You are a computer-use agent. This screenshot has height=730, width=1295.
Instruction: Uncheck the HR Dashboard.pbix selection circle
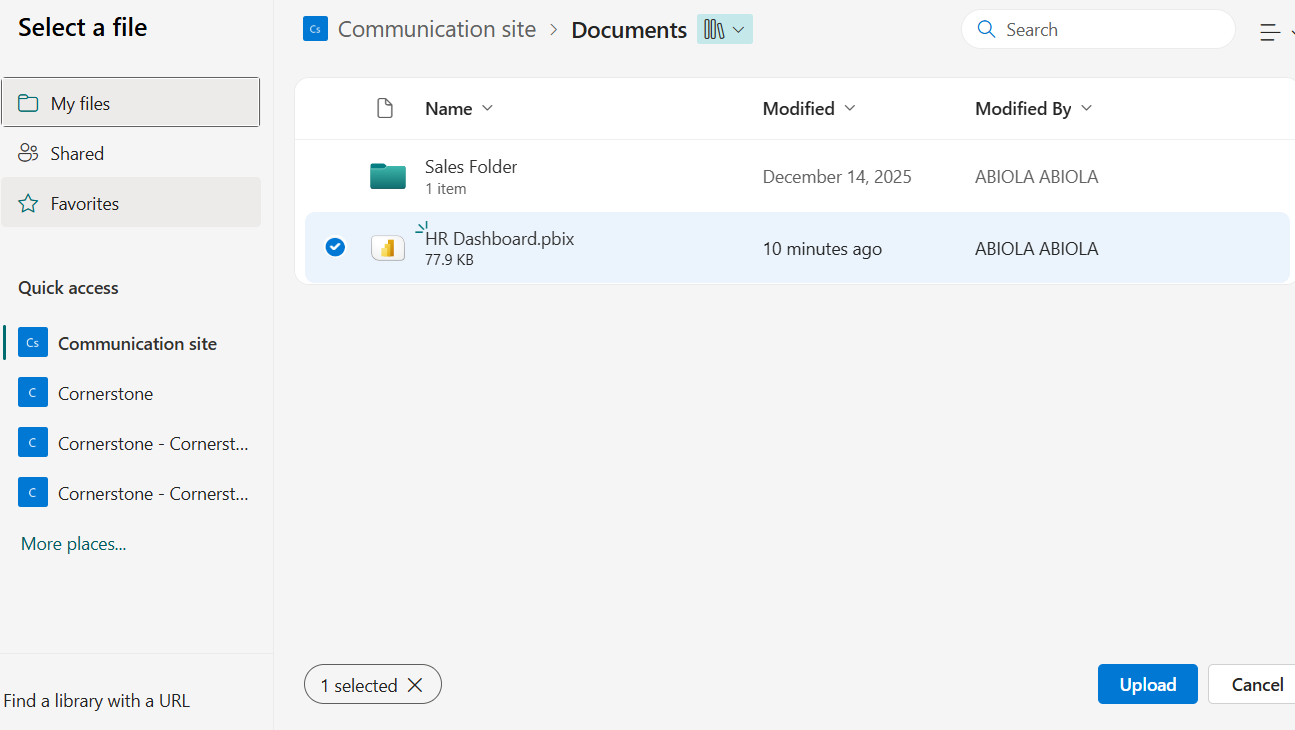(x=335, y=247)
